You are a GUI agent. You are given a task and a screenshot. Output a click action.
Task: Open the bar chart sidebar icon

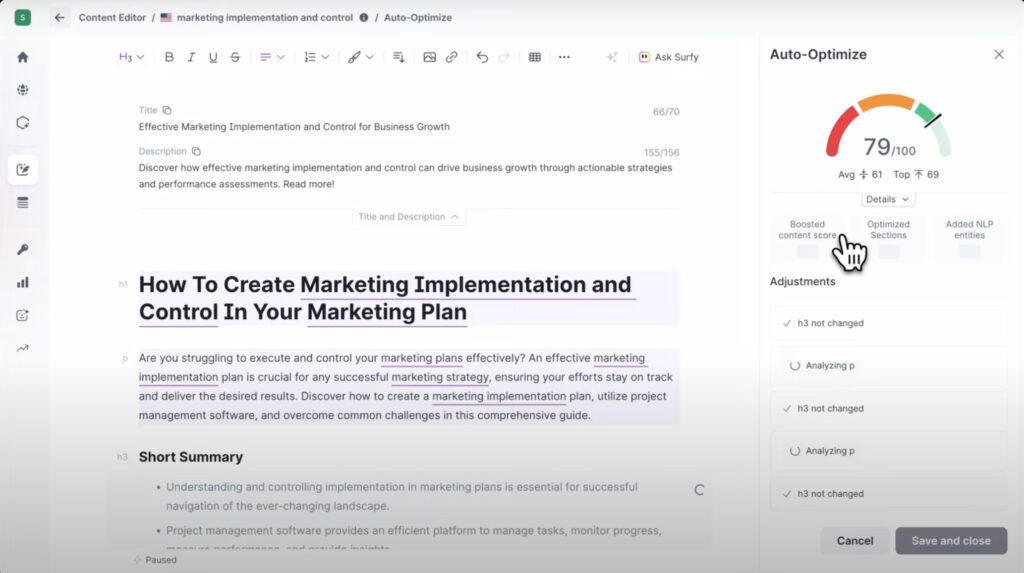(23, 282)
